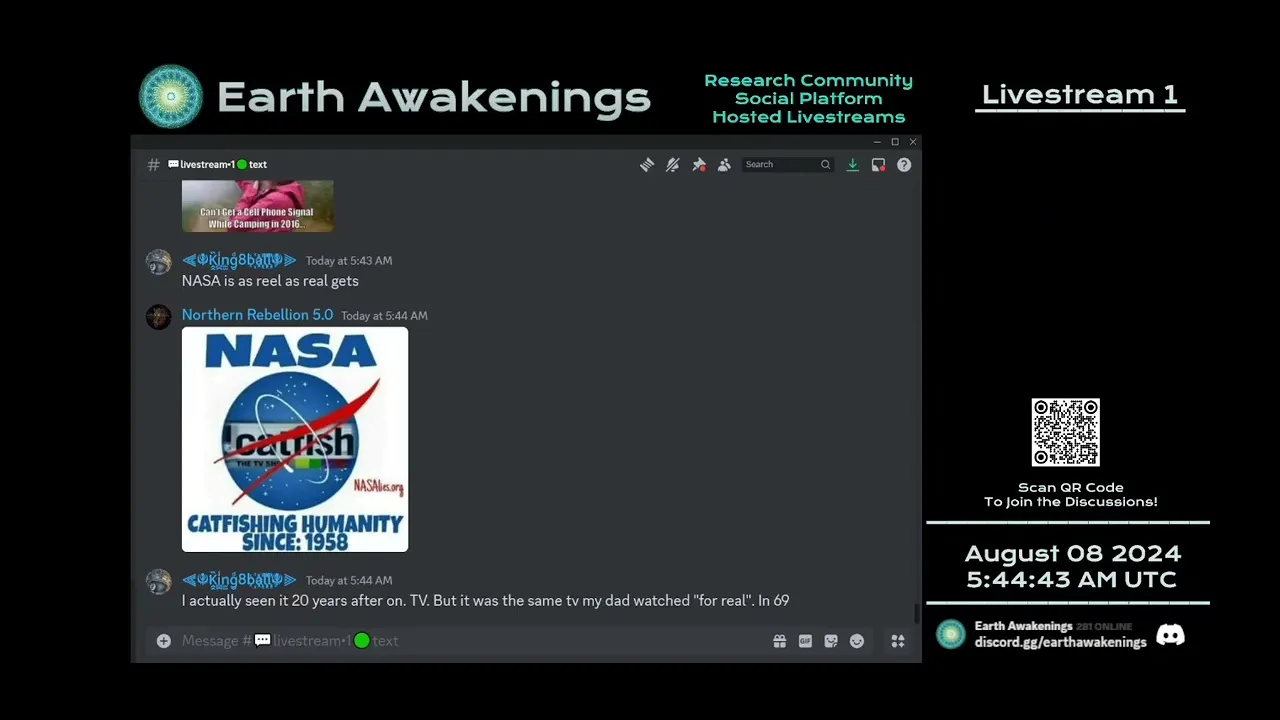Open the sticker picker

(831, 641)
